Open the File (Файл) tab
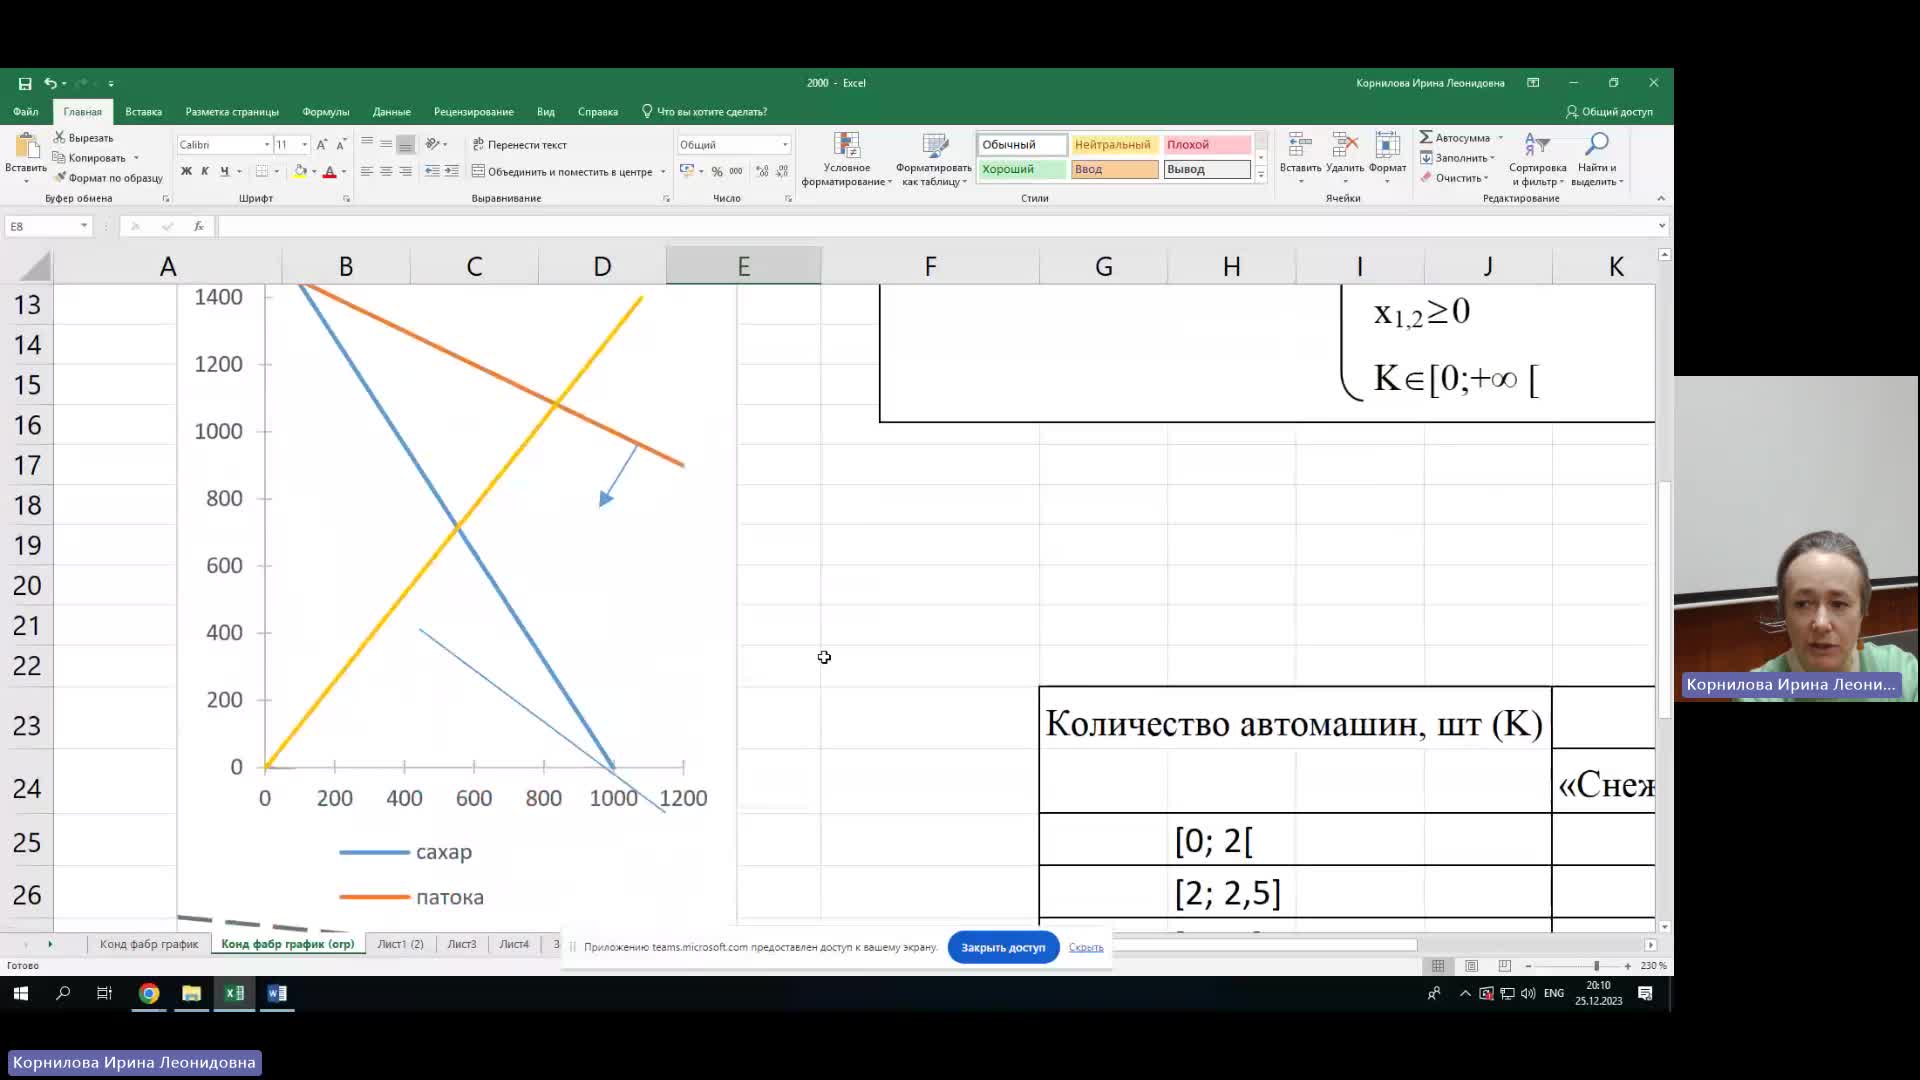The height and width of the screenshot is (1080, 1920). coord(26,111)
